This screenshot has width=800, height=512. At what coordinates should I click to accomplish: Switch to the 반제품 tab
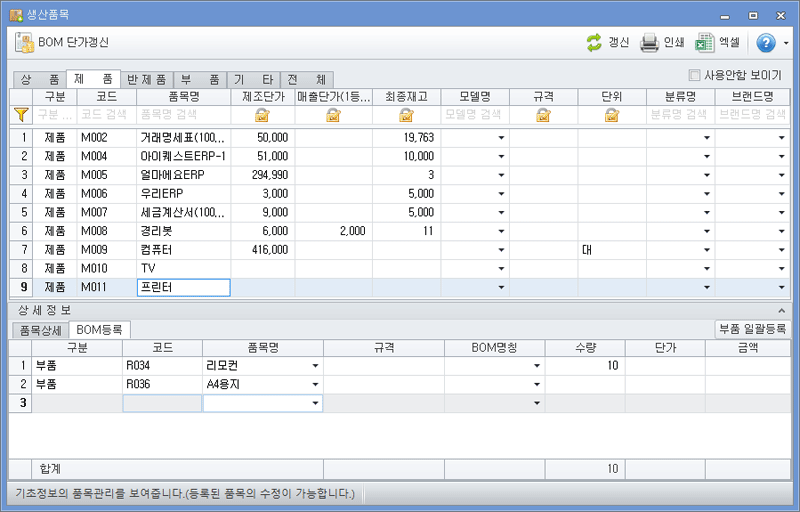pos(146,79)
